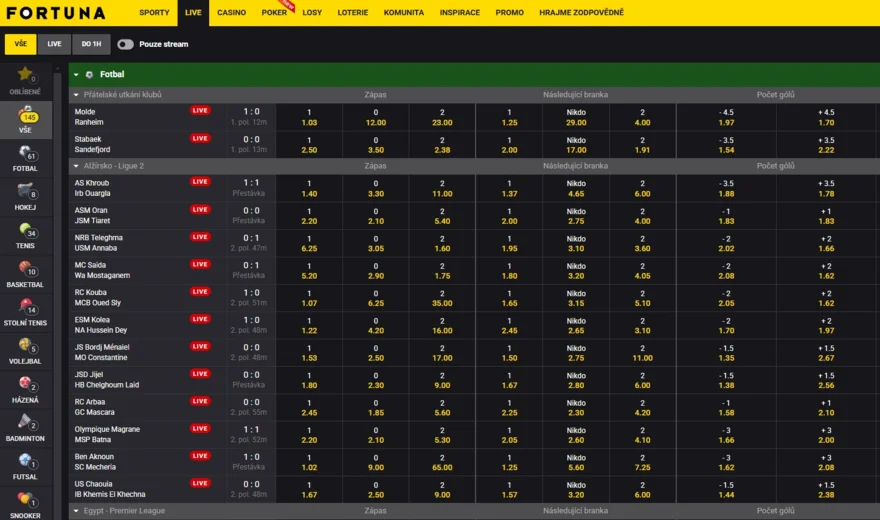Bet +3 goals 2.00 Olympique Magrane match
This screenshot has width=880, height=520.
pos(826,435)
